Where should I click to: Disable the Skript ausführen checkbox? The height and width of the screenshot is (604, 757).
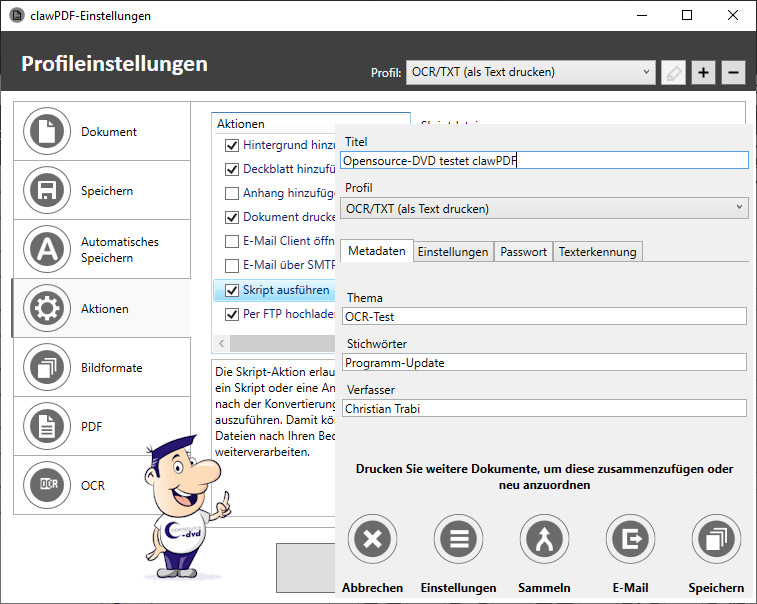point(233,290)
